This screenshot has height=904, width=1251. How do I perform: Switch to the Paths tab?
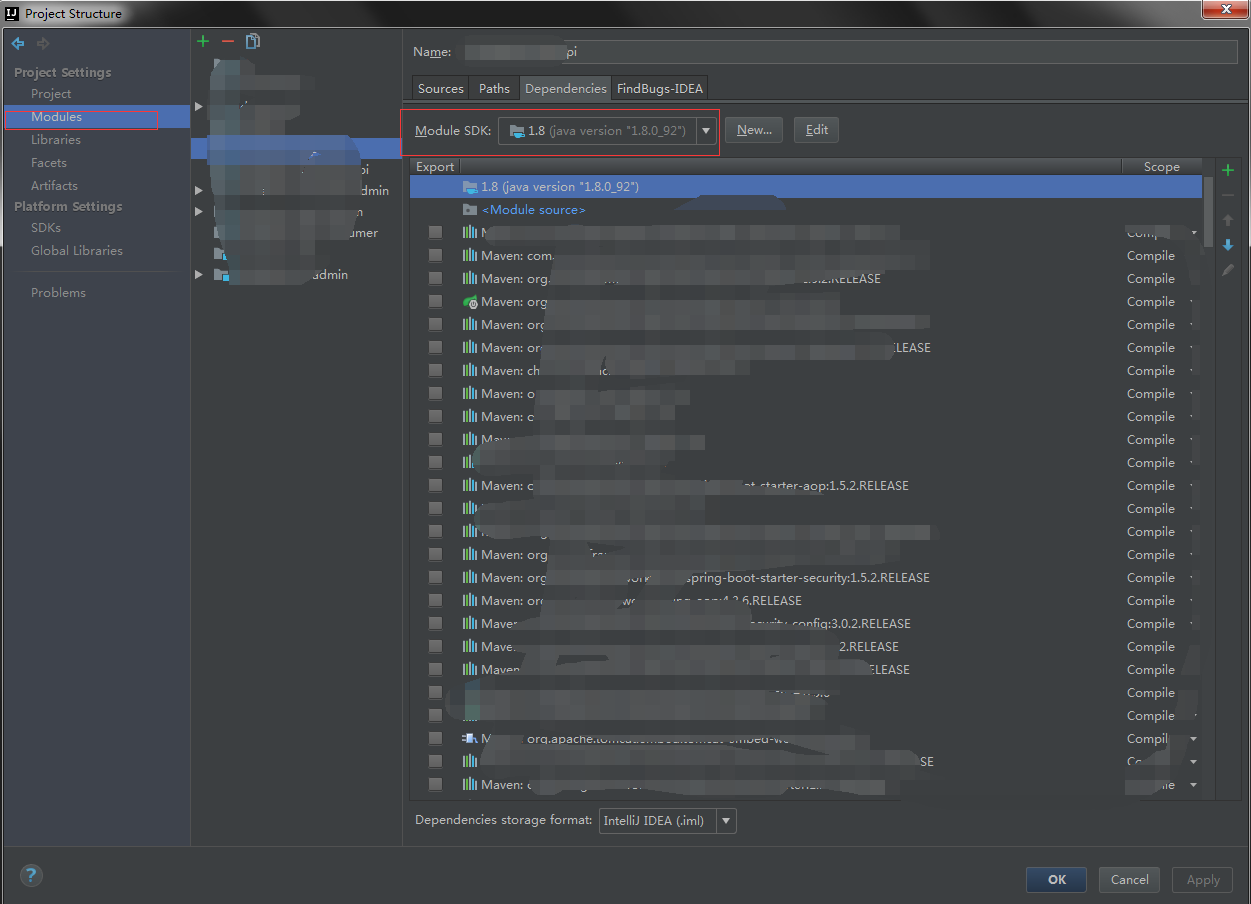494,89
